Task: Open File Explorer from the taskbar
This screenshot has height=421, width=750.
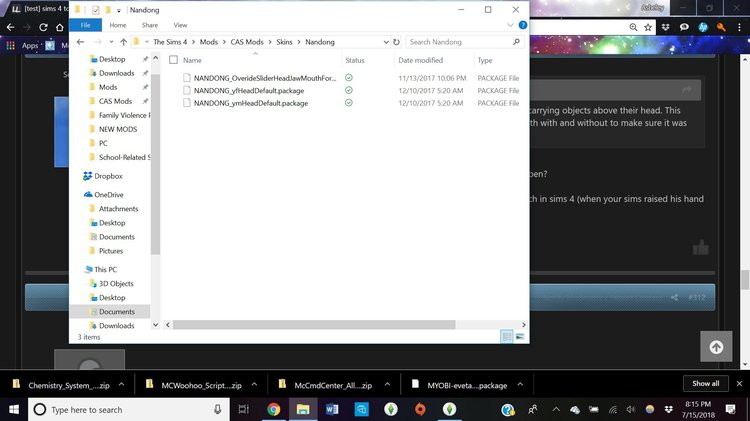Action: click(x=303, y=410)
